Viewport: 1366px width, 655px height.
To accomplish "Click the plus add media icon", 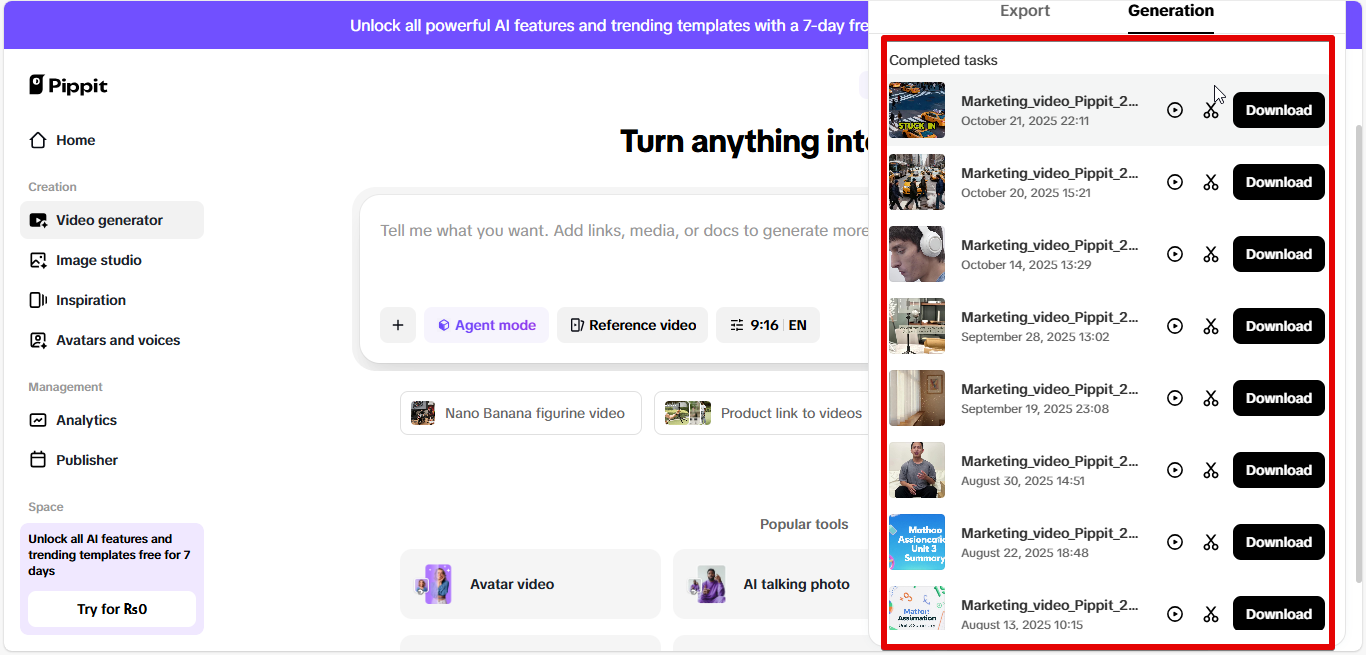I will 397,325.
